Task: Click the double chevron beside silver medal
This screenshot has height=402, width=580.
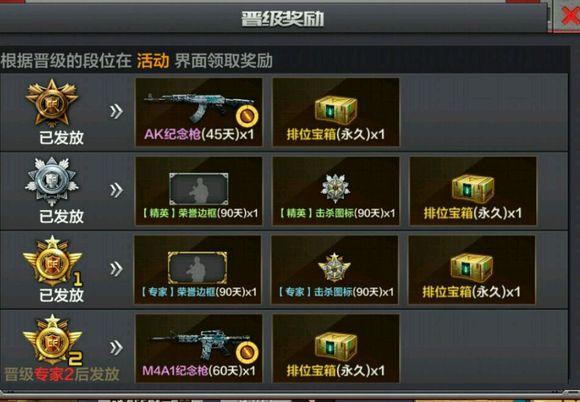Action: [x=116, y=190]
